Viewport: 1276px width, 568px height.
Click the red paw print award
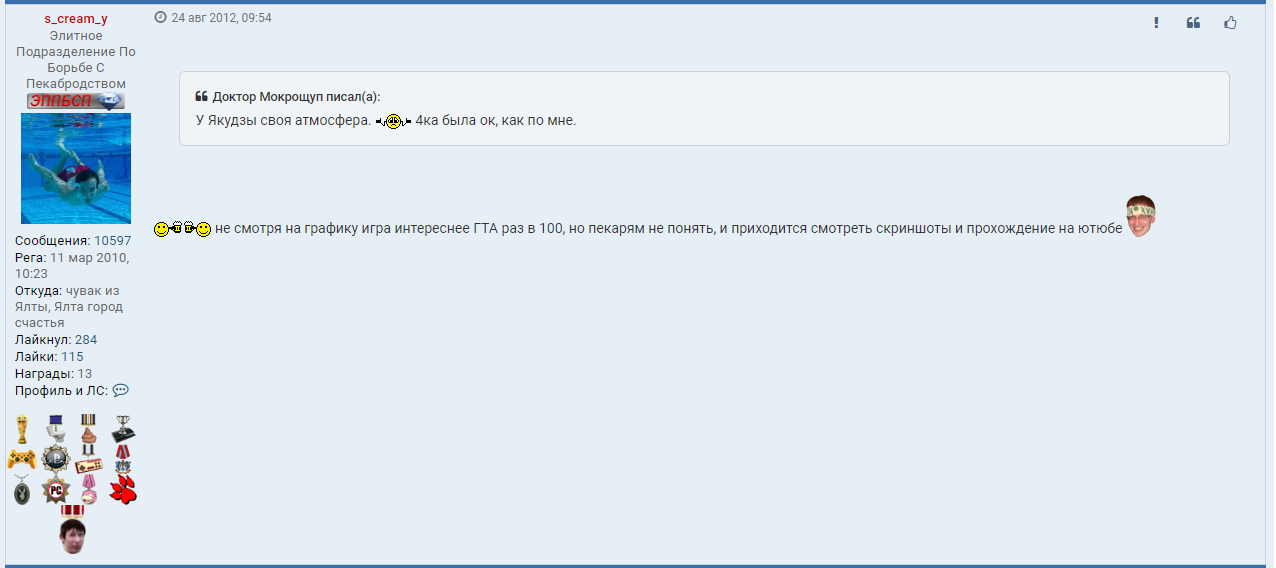(123, 489)
